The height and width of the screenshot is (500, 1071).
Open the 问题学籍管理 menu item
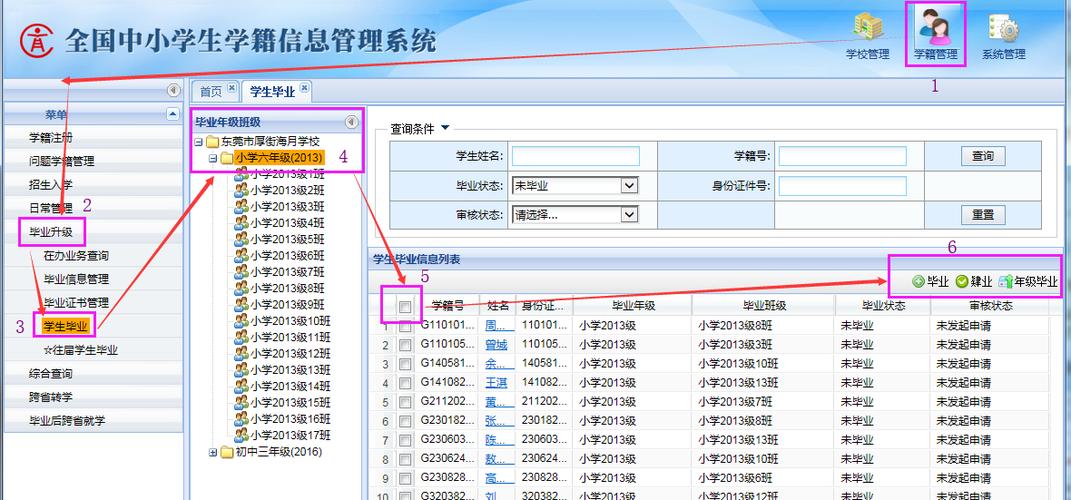point(94,161)
